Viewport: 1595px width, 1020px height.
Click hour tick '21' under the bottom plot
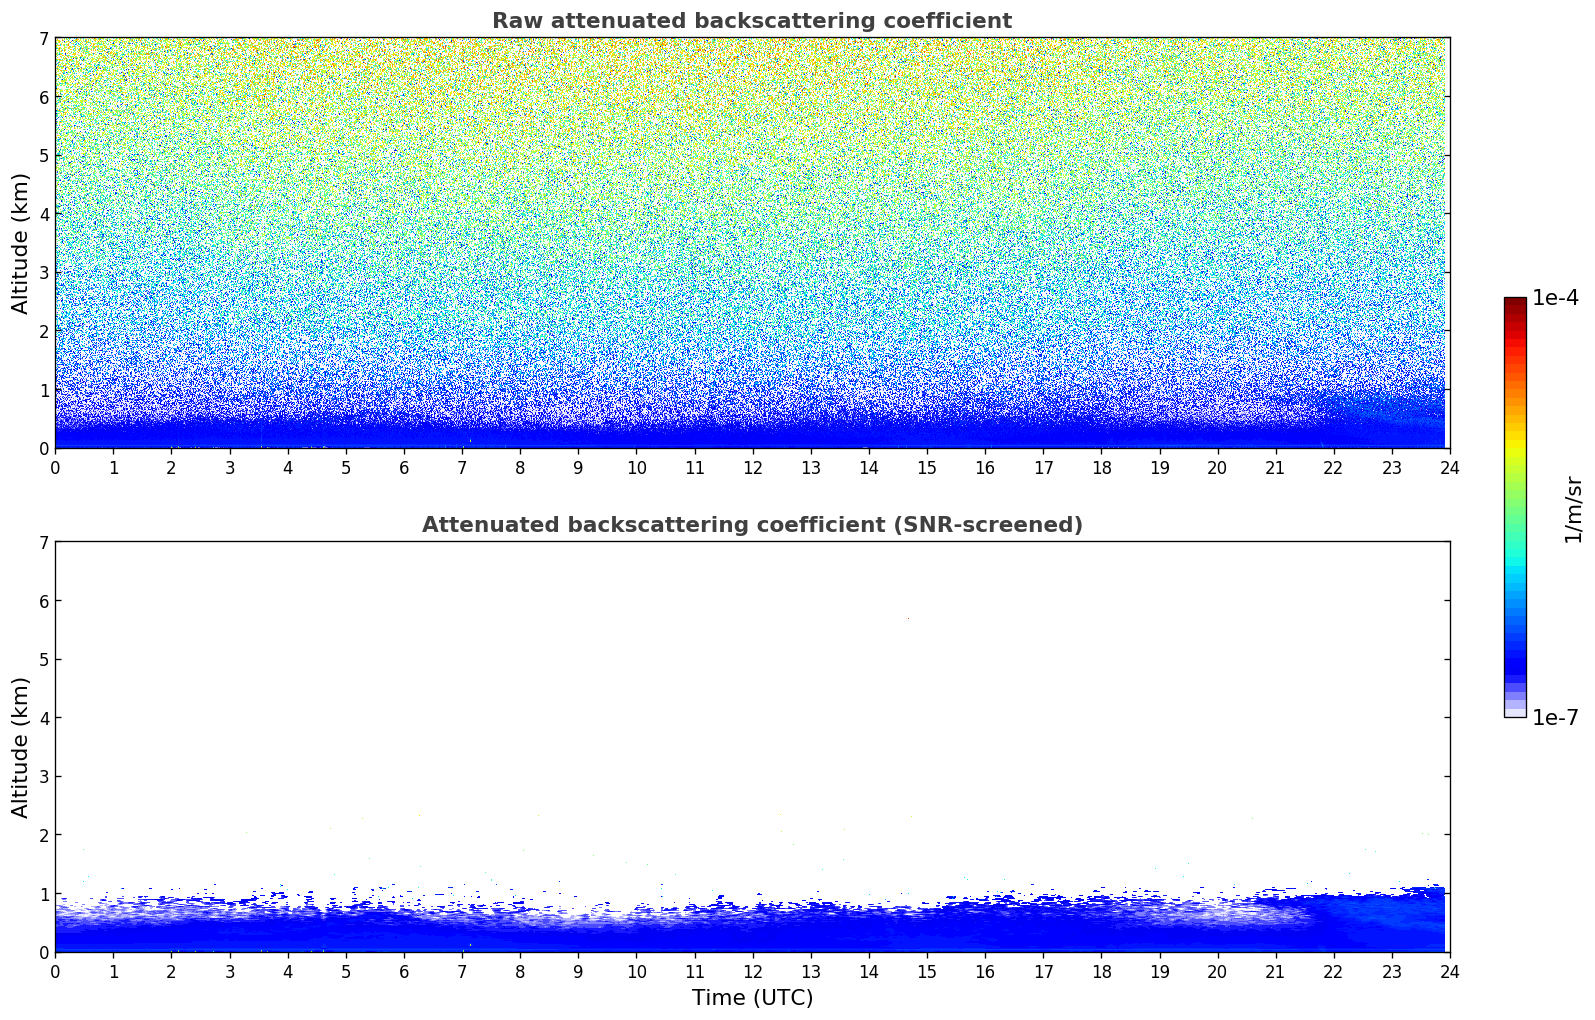[x=1275, y=971]
